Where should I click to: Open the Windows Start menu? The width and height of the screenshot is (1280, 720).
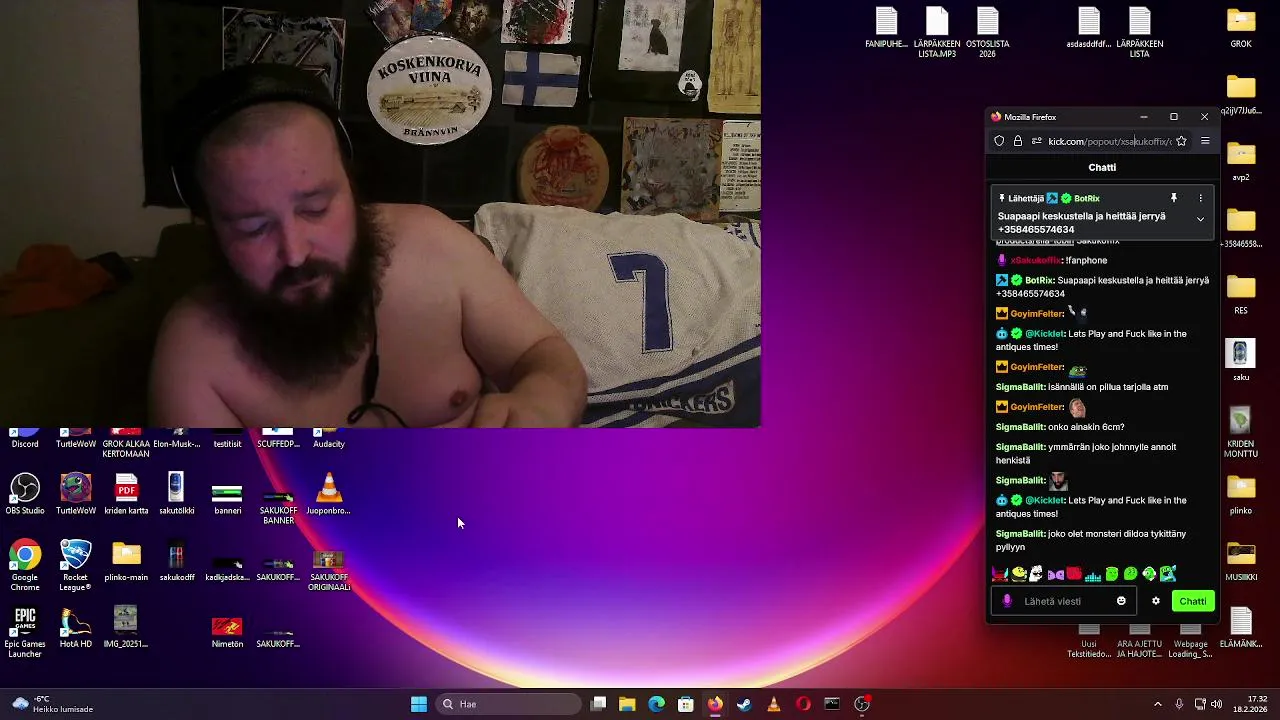click(x=419, y=704)
